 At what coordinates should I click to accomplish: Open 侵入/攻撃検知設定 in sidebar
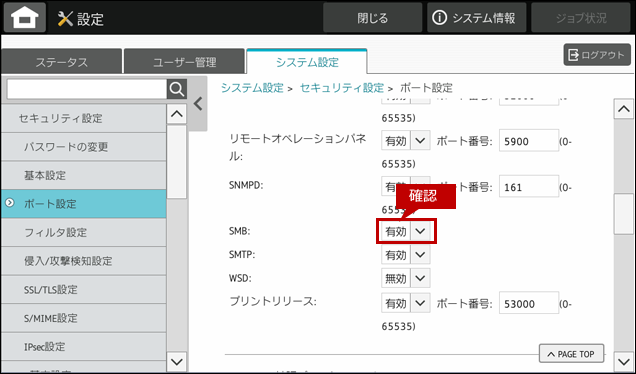tap(84, 261)
